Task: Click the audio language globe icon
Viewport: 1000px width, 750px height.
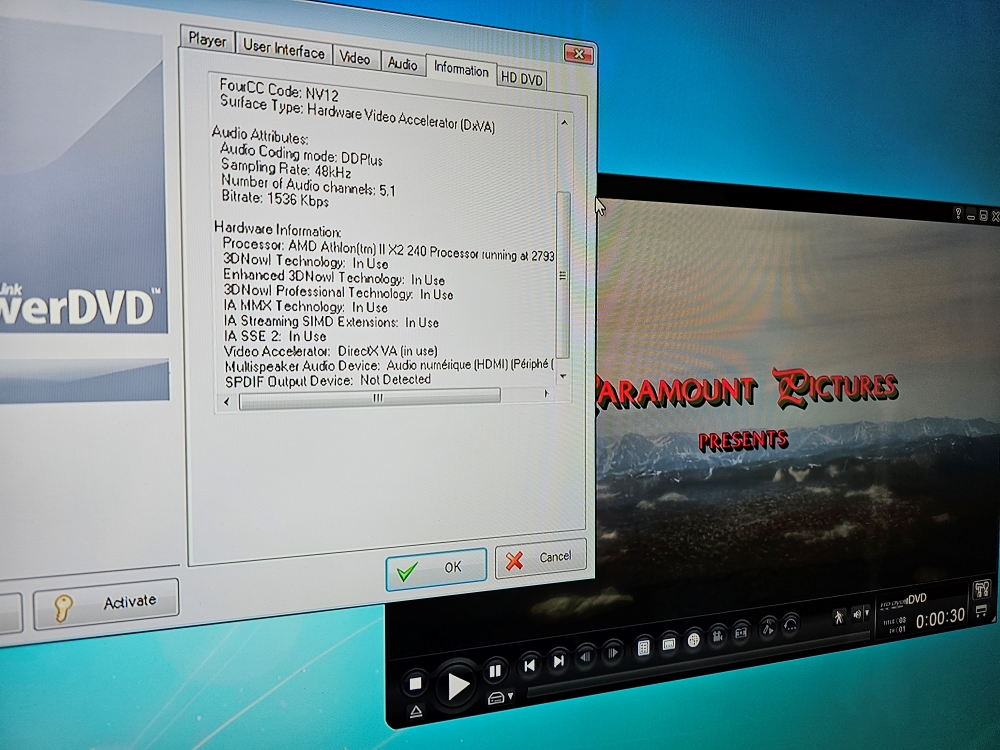Action: [693, 640]
